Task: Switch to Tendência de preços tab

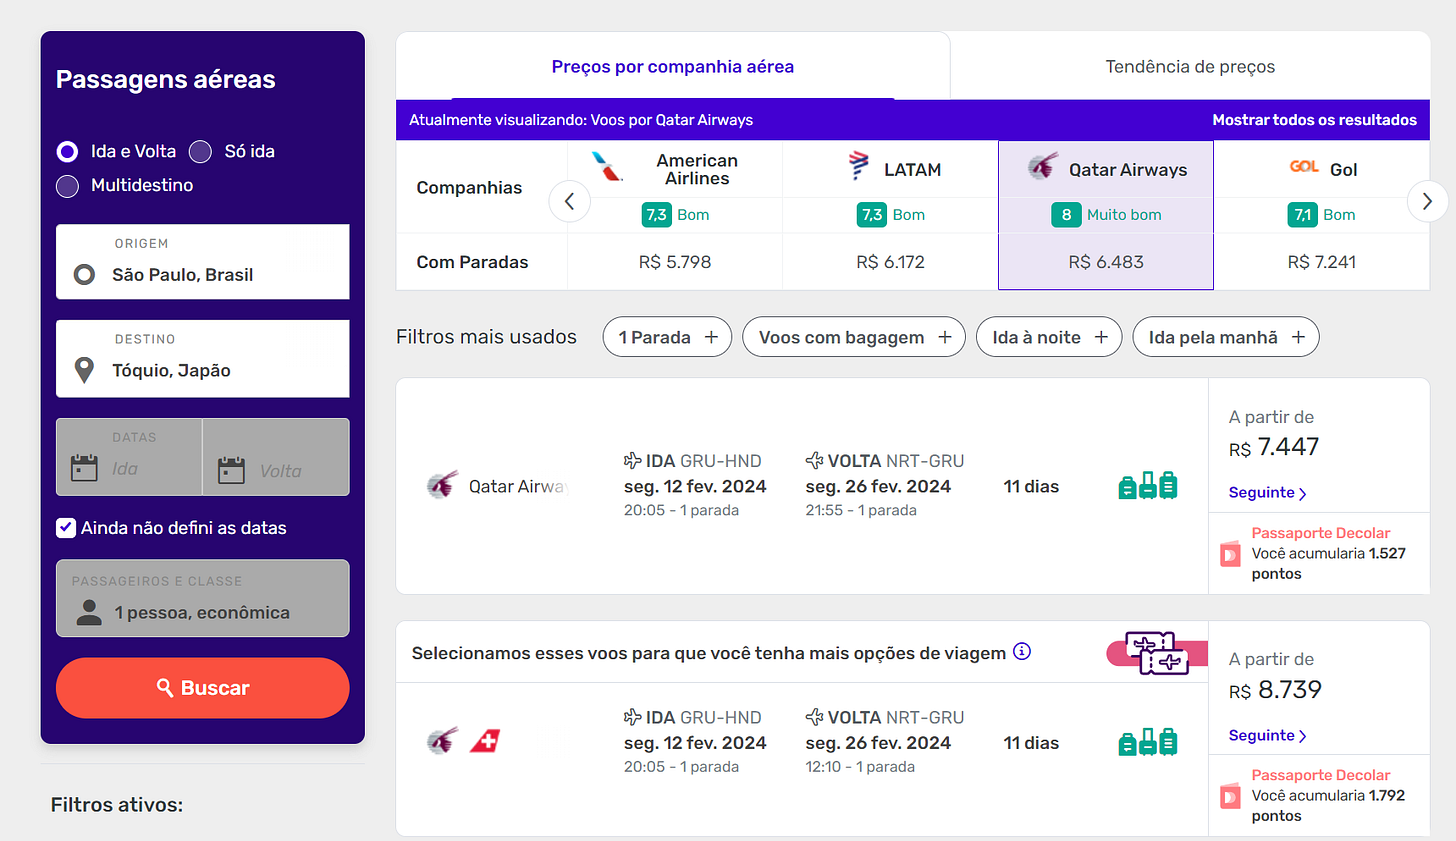Action: tap(1190, 67)
